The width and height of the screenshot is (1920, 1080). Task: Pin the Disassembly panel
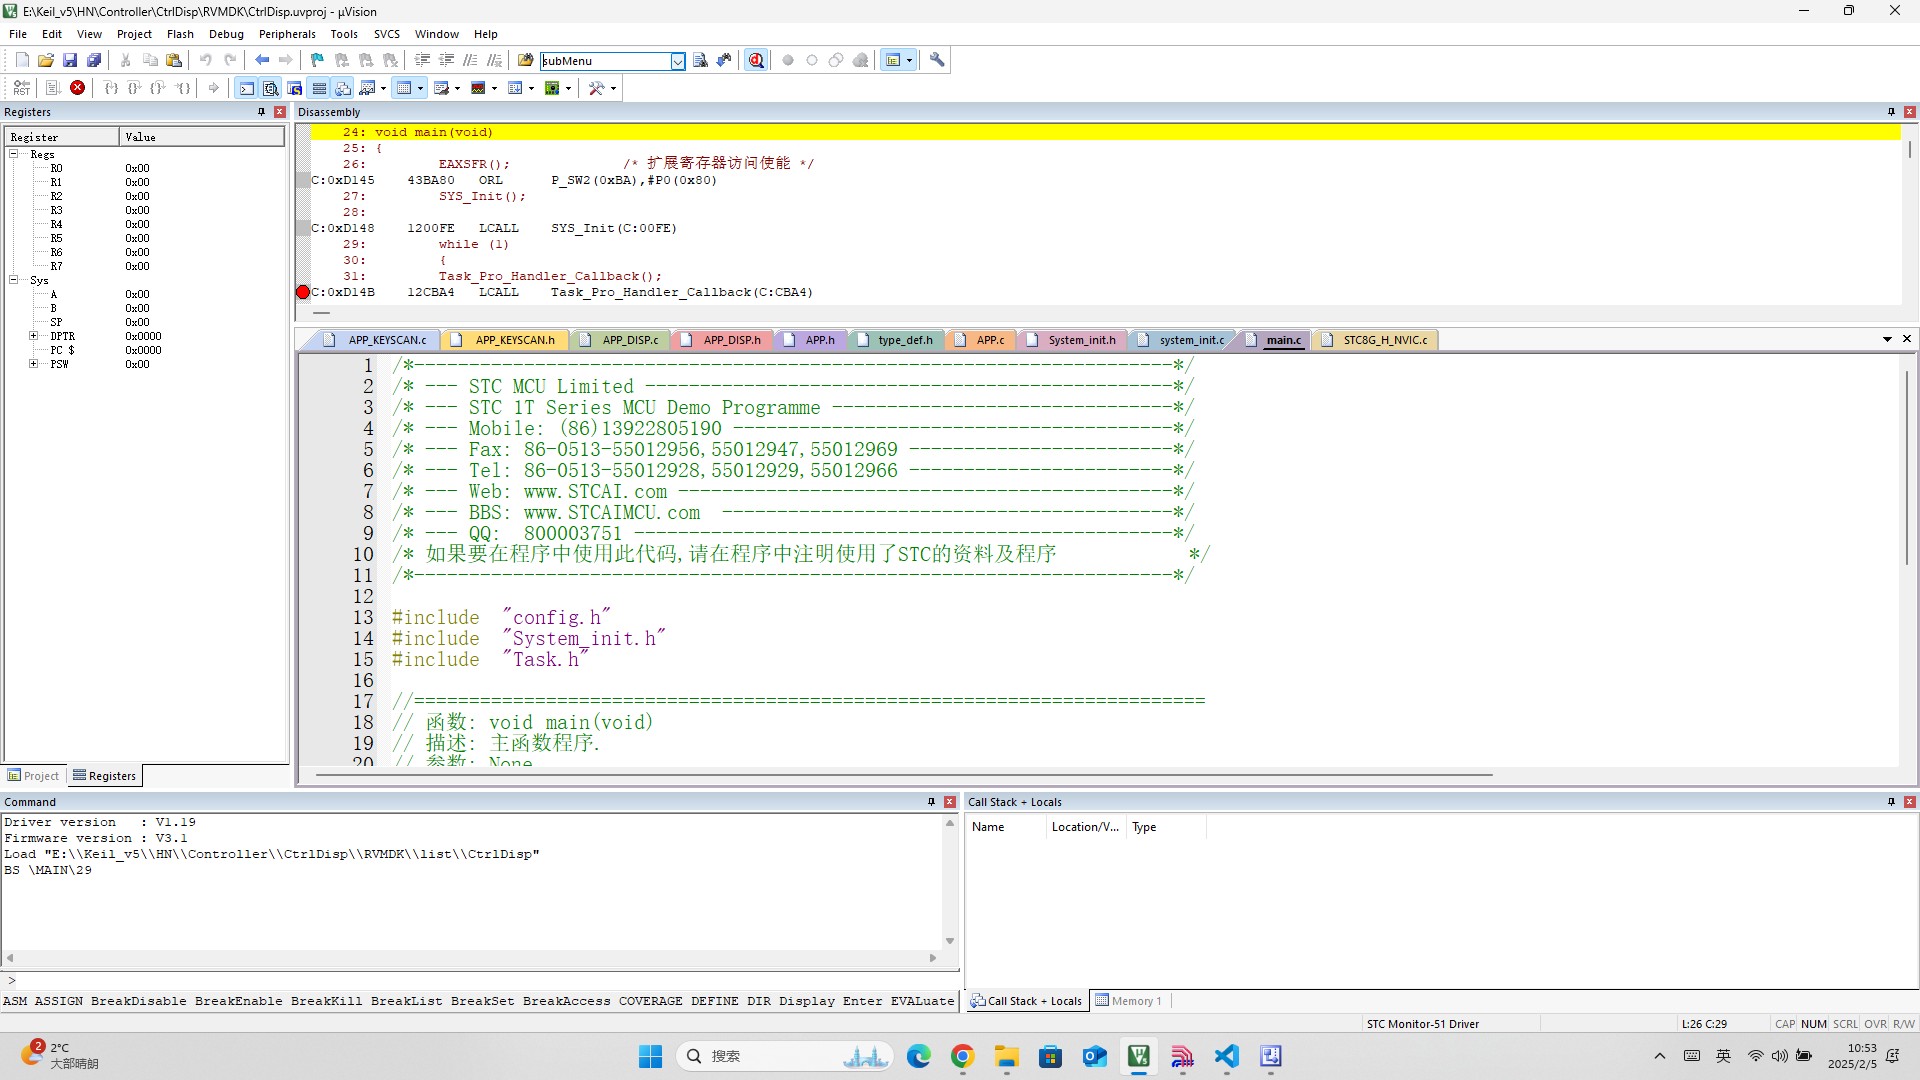coord(1891,112)
